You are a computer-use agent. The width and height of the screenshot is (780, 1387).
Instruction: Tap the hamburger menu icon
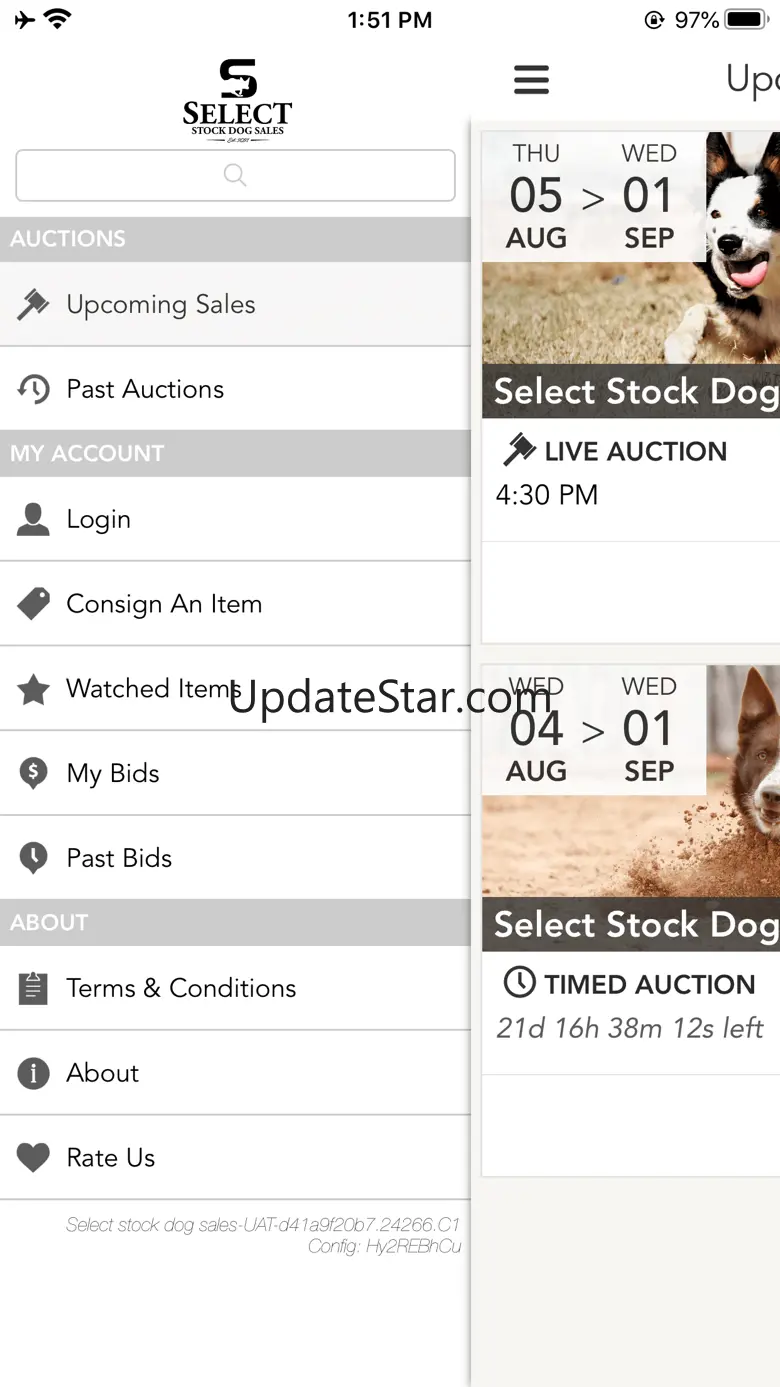531,80
